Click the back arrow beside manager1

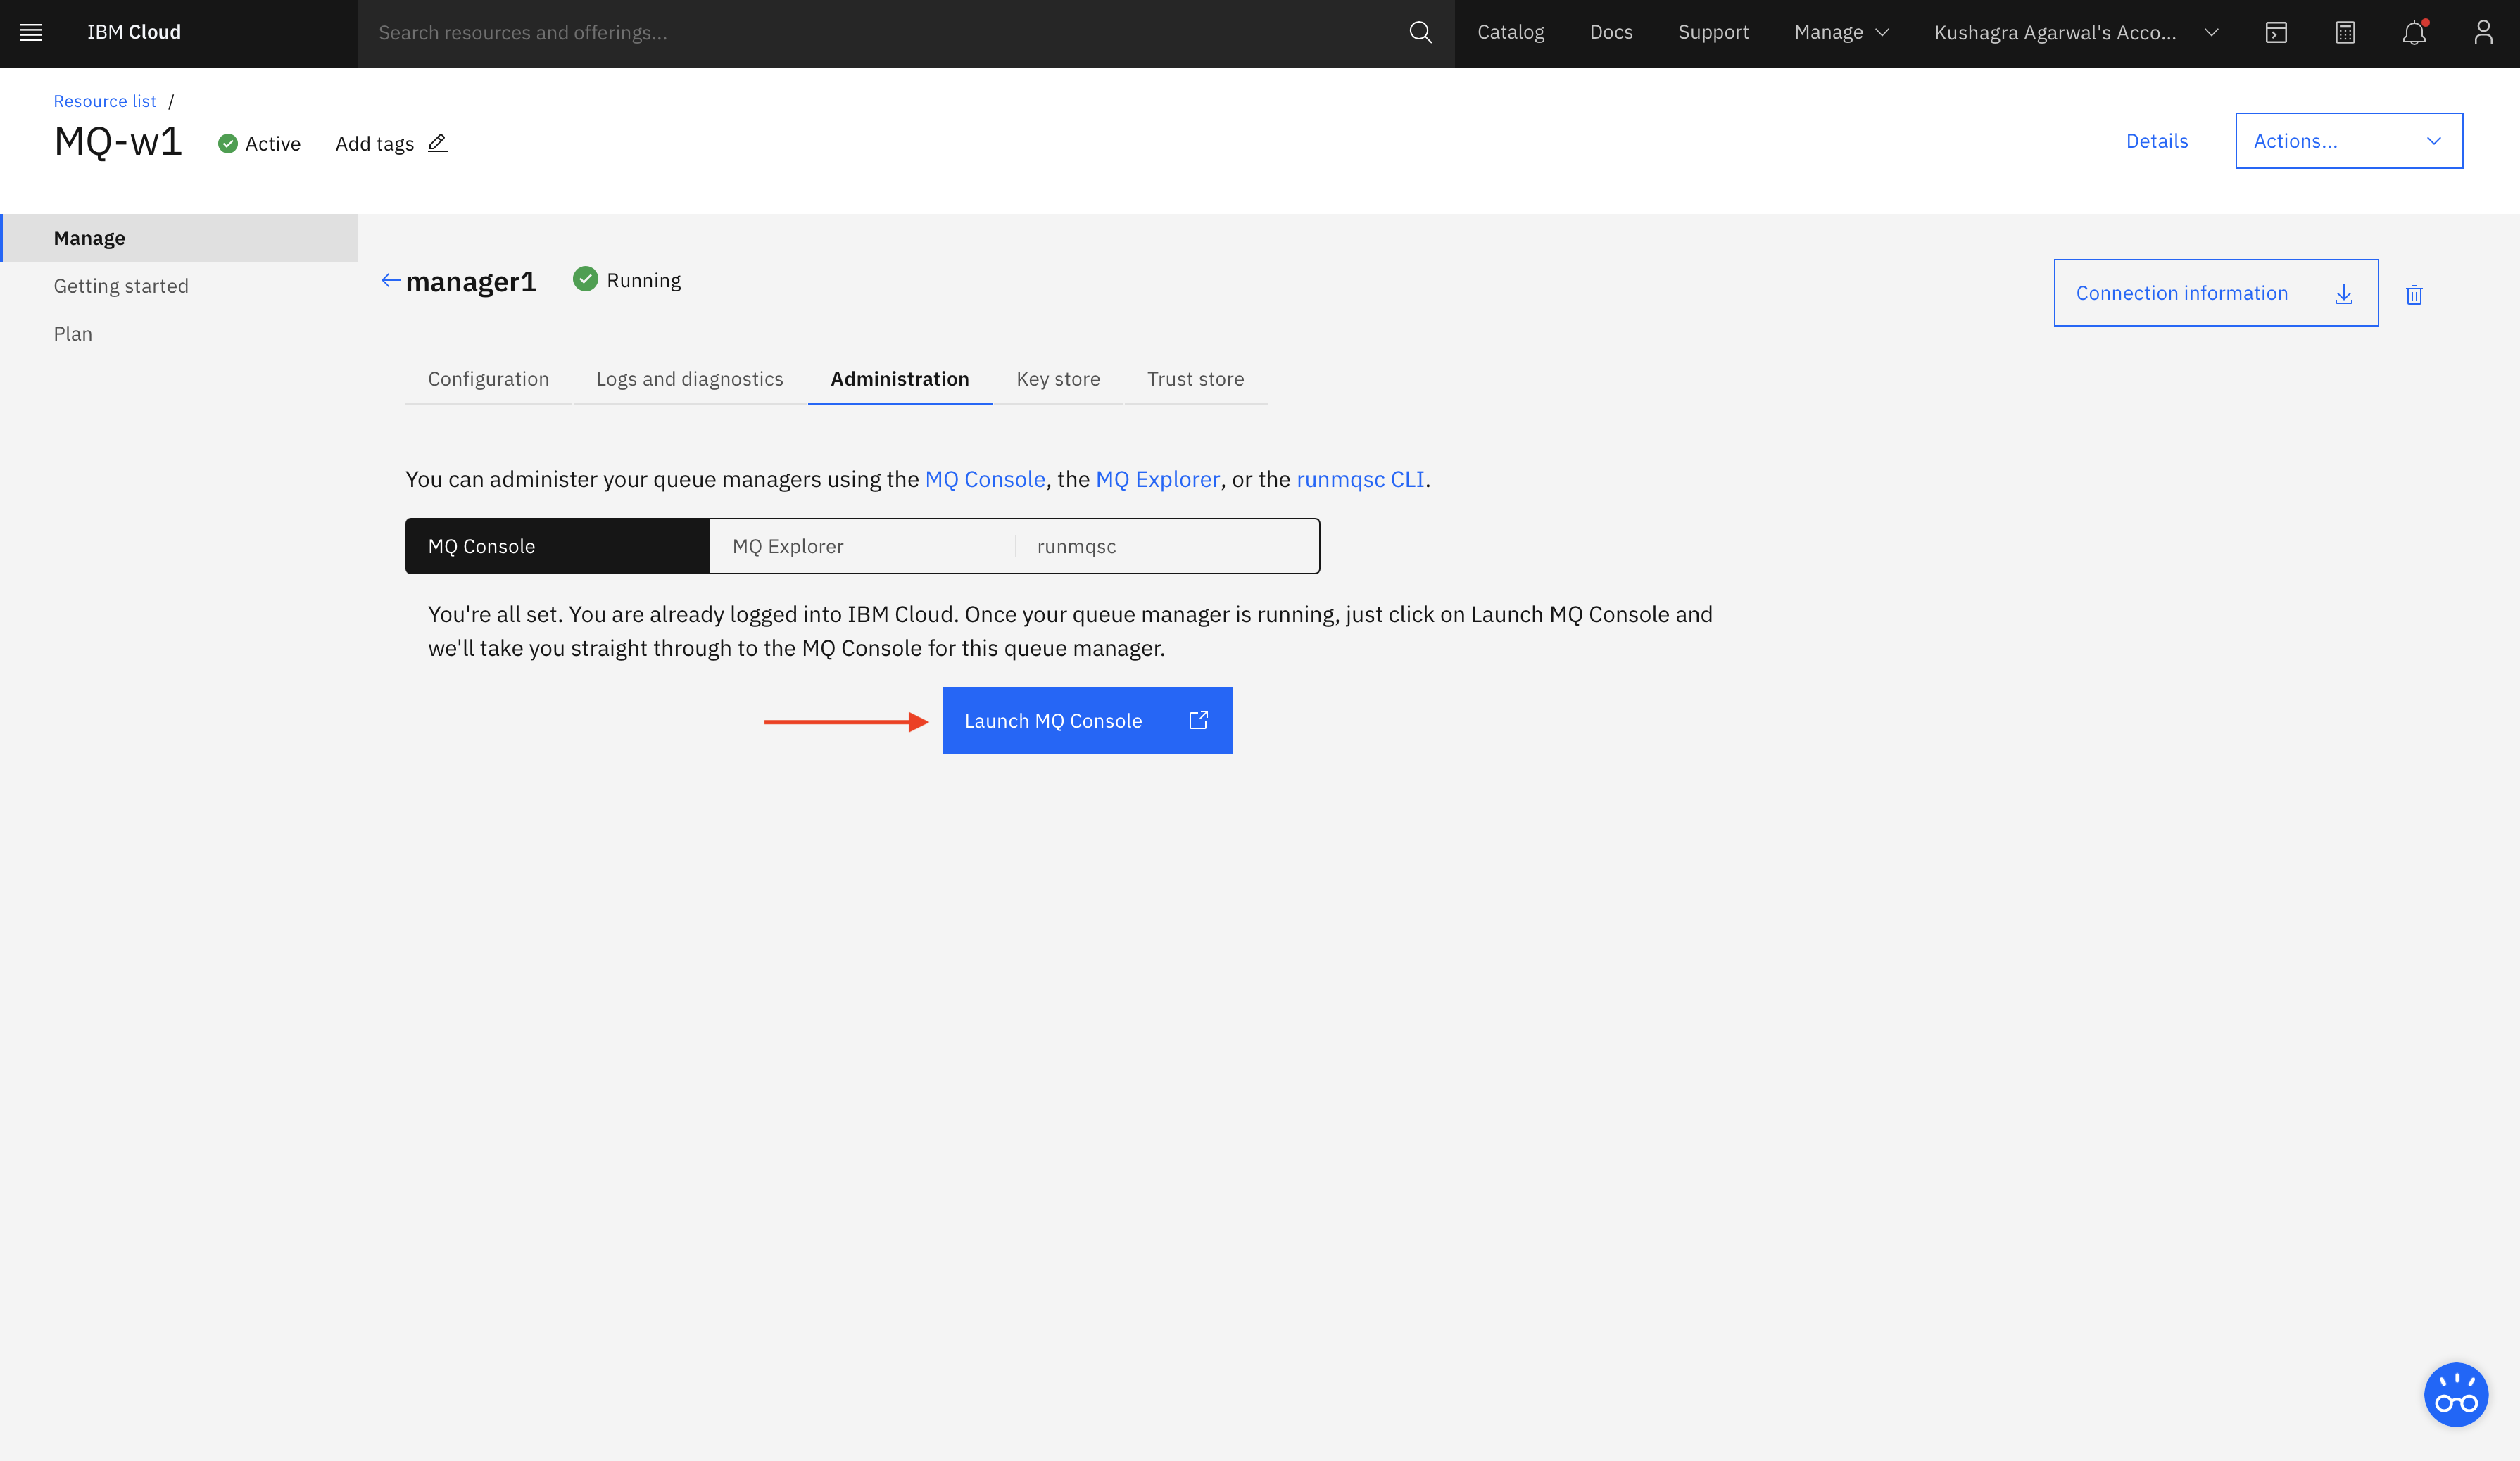[390, 281]
